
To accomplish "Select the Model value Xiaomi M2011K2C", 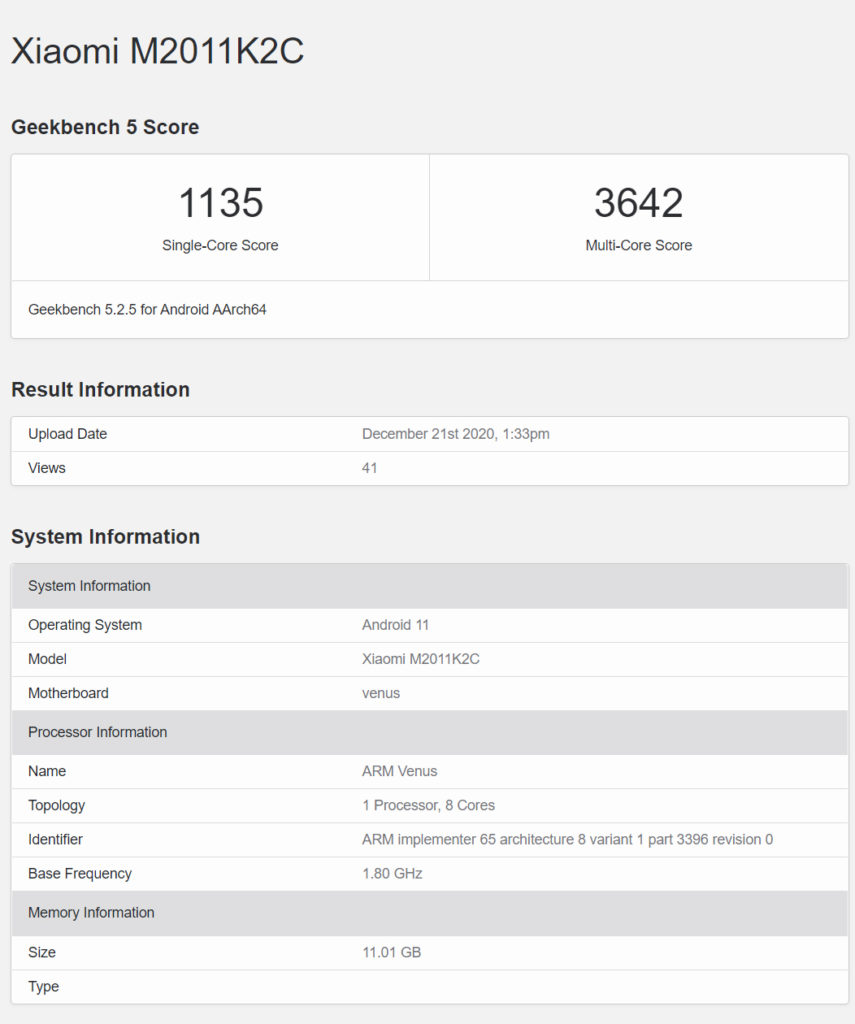I will (421, 659).
